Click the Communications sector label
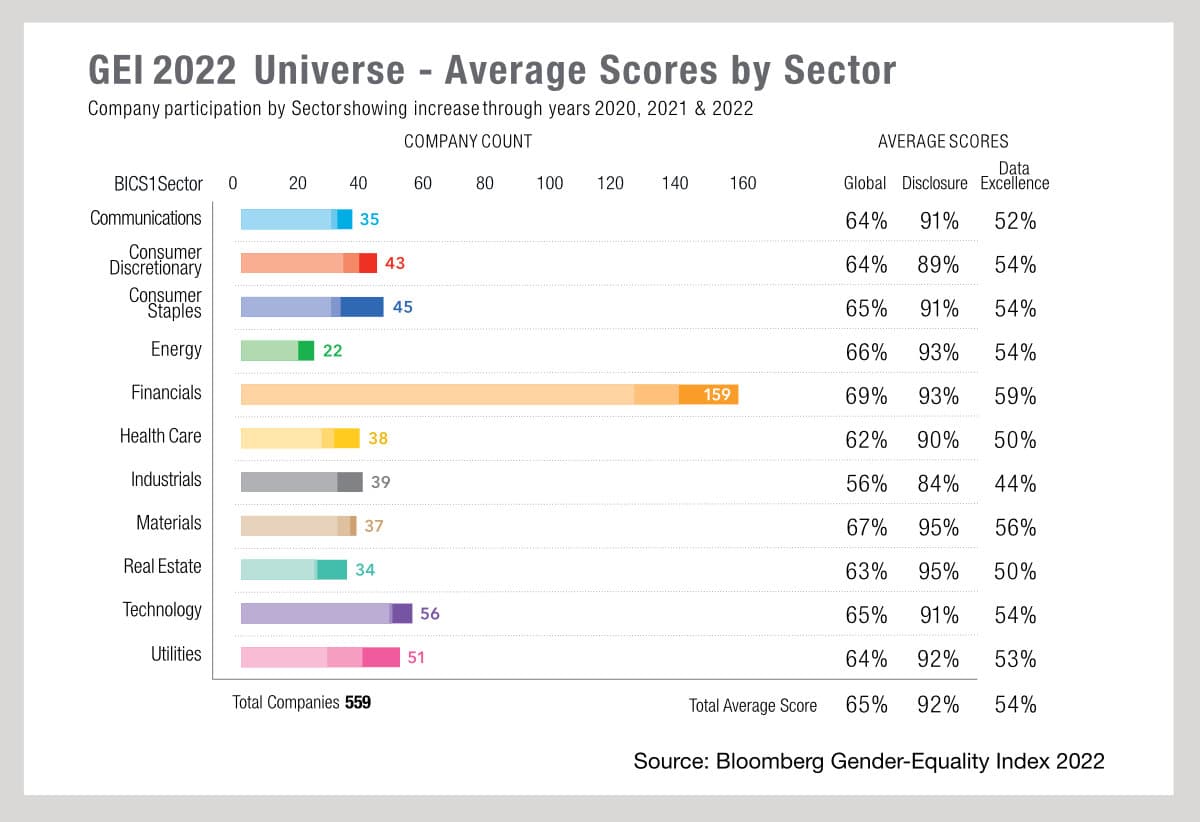The height and width of the screenshot is (822, 1200). pos(146,218)
